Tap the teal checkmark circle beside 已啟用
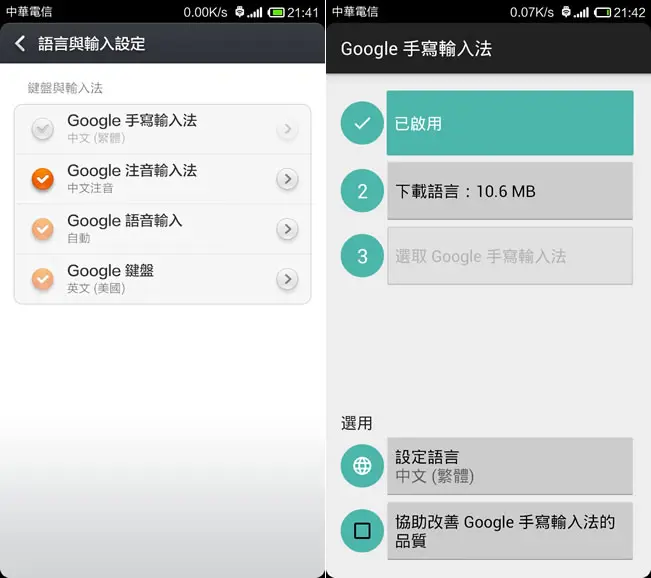This screenshot has height=578, width=651. pyautogui.click(x=362, y=123)
